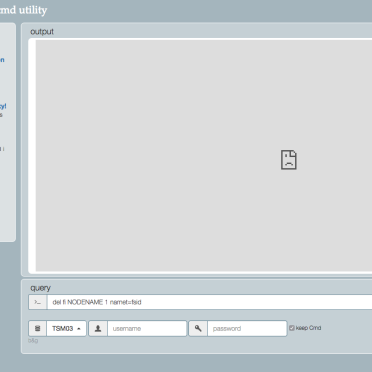
Task: Open the TSM03 server dropdown
Action: [66, 328]
